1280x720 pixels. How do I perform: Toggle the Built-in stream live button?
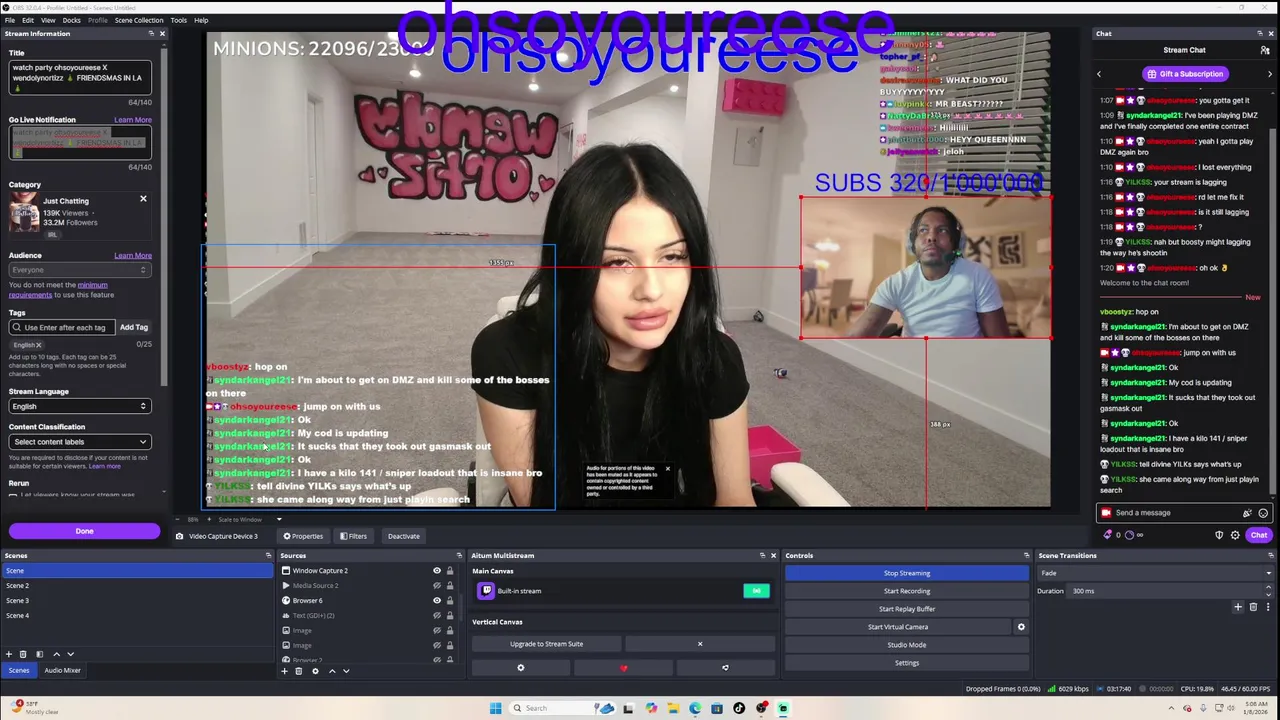756,591
